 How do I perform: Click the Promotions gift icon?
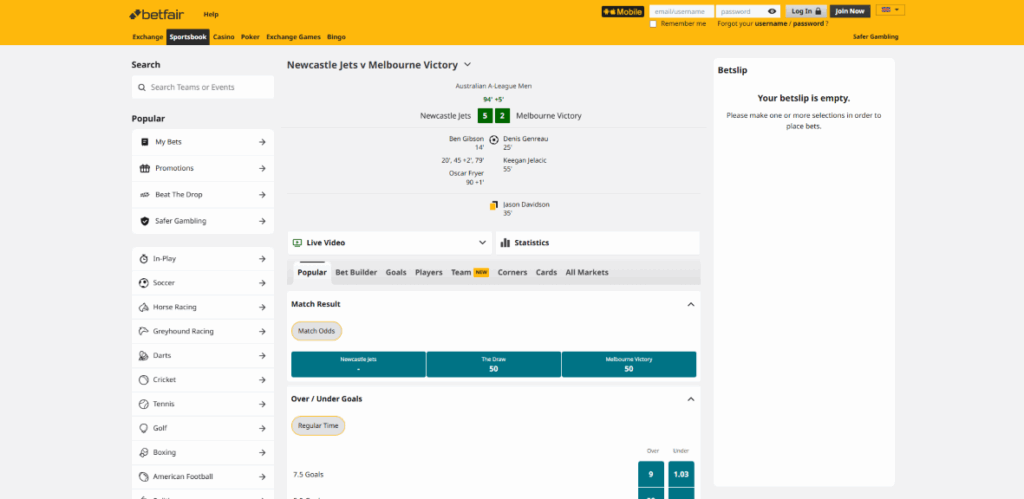pyautogui.click(x=144, y=169)
